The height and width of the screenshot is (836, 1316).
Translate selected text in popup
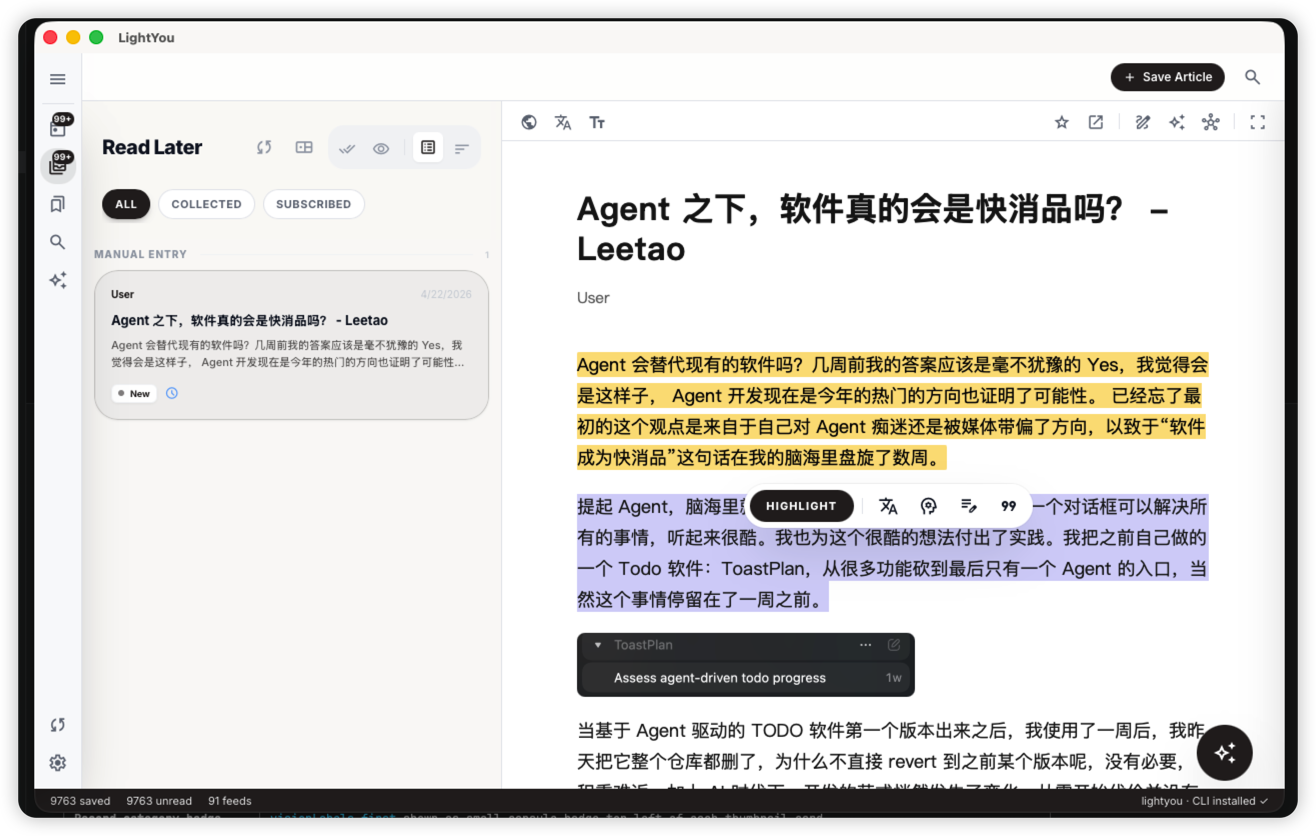[x=888, y=506]
